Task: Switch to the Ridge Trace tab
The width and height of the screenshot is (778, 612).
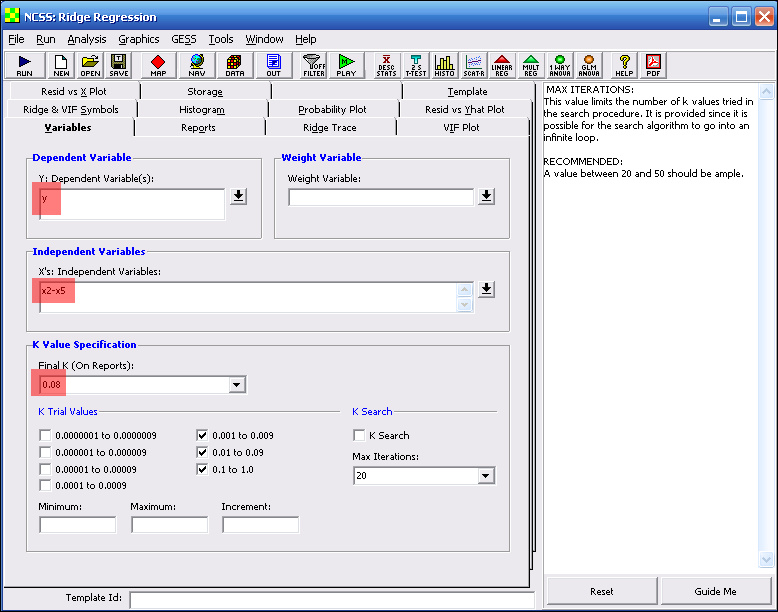Action: pos(330,128)
